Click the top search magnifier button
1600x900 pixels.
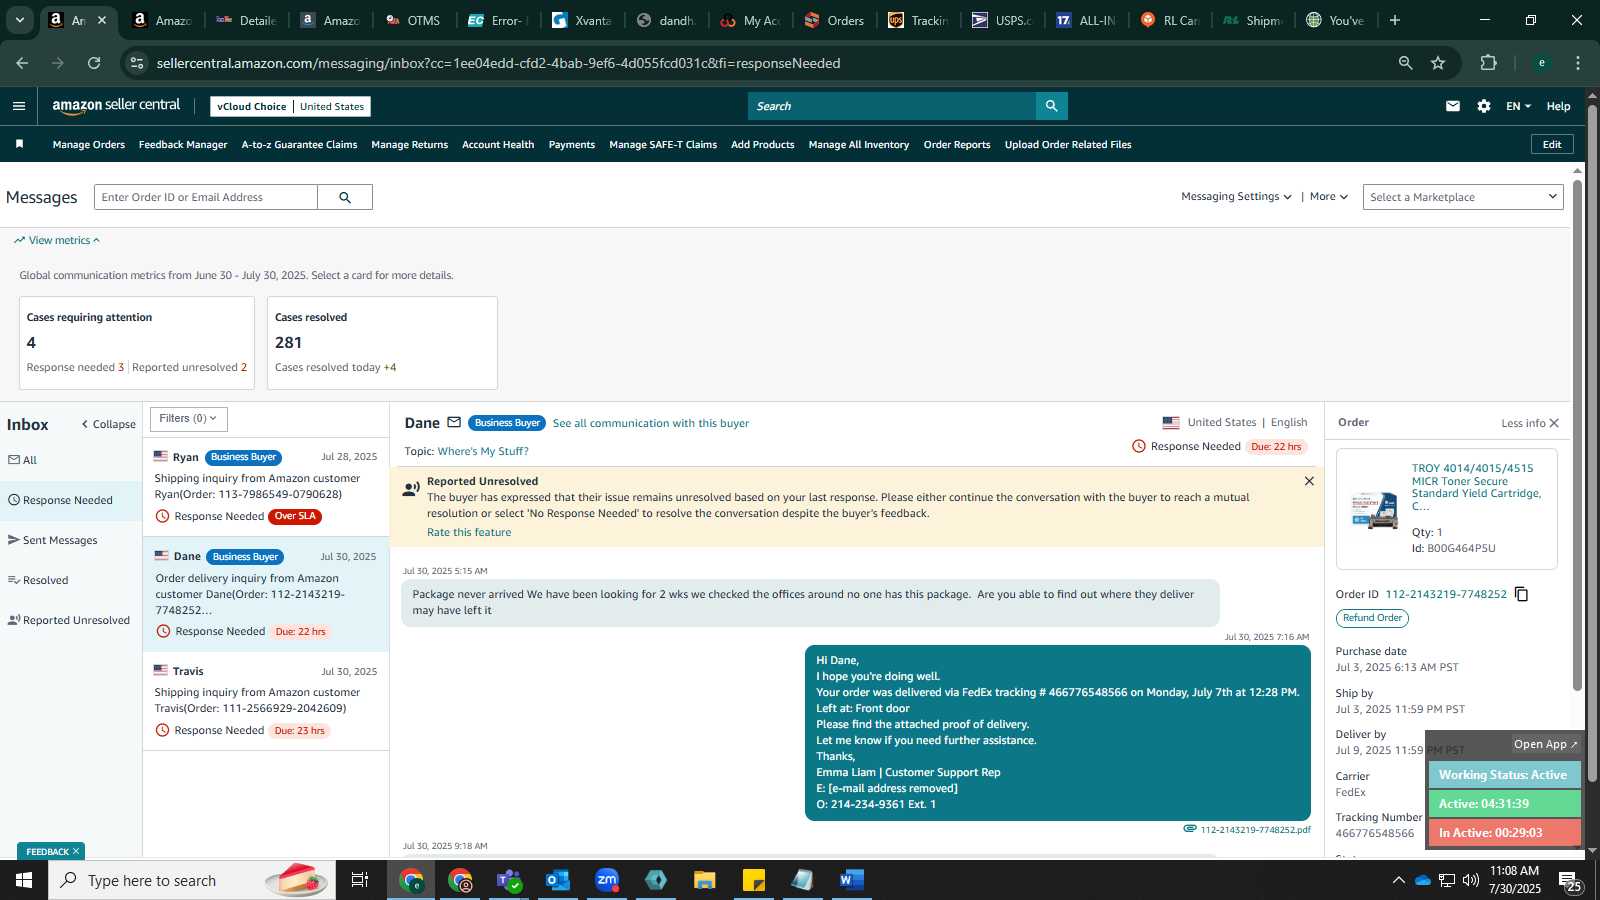tap(1051, 106)
